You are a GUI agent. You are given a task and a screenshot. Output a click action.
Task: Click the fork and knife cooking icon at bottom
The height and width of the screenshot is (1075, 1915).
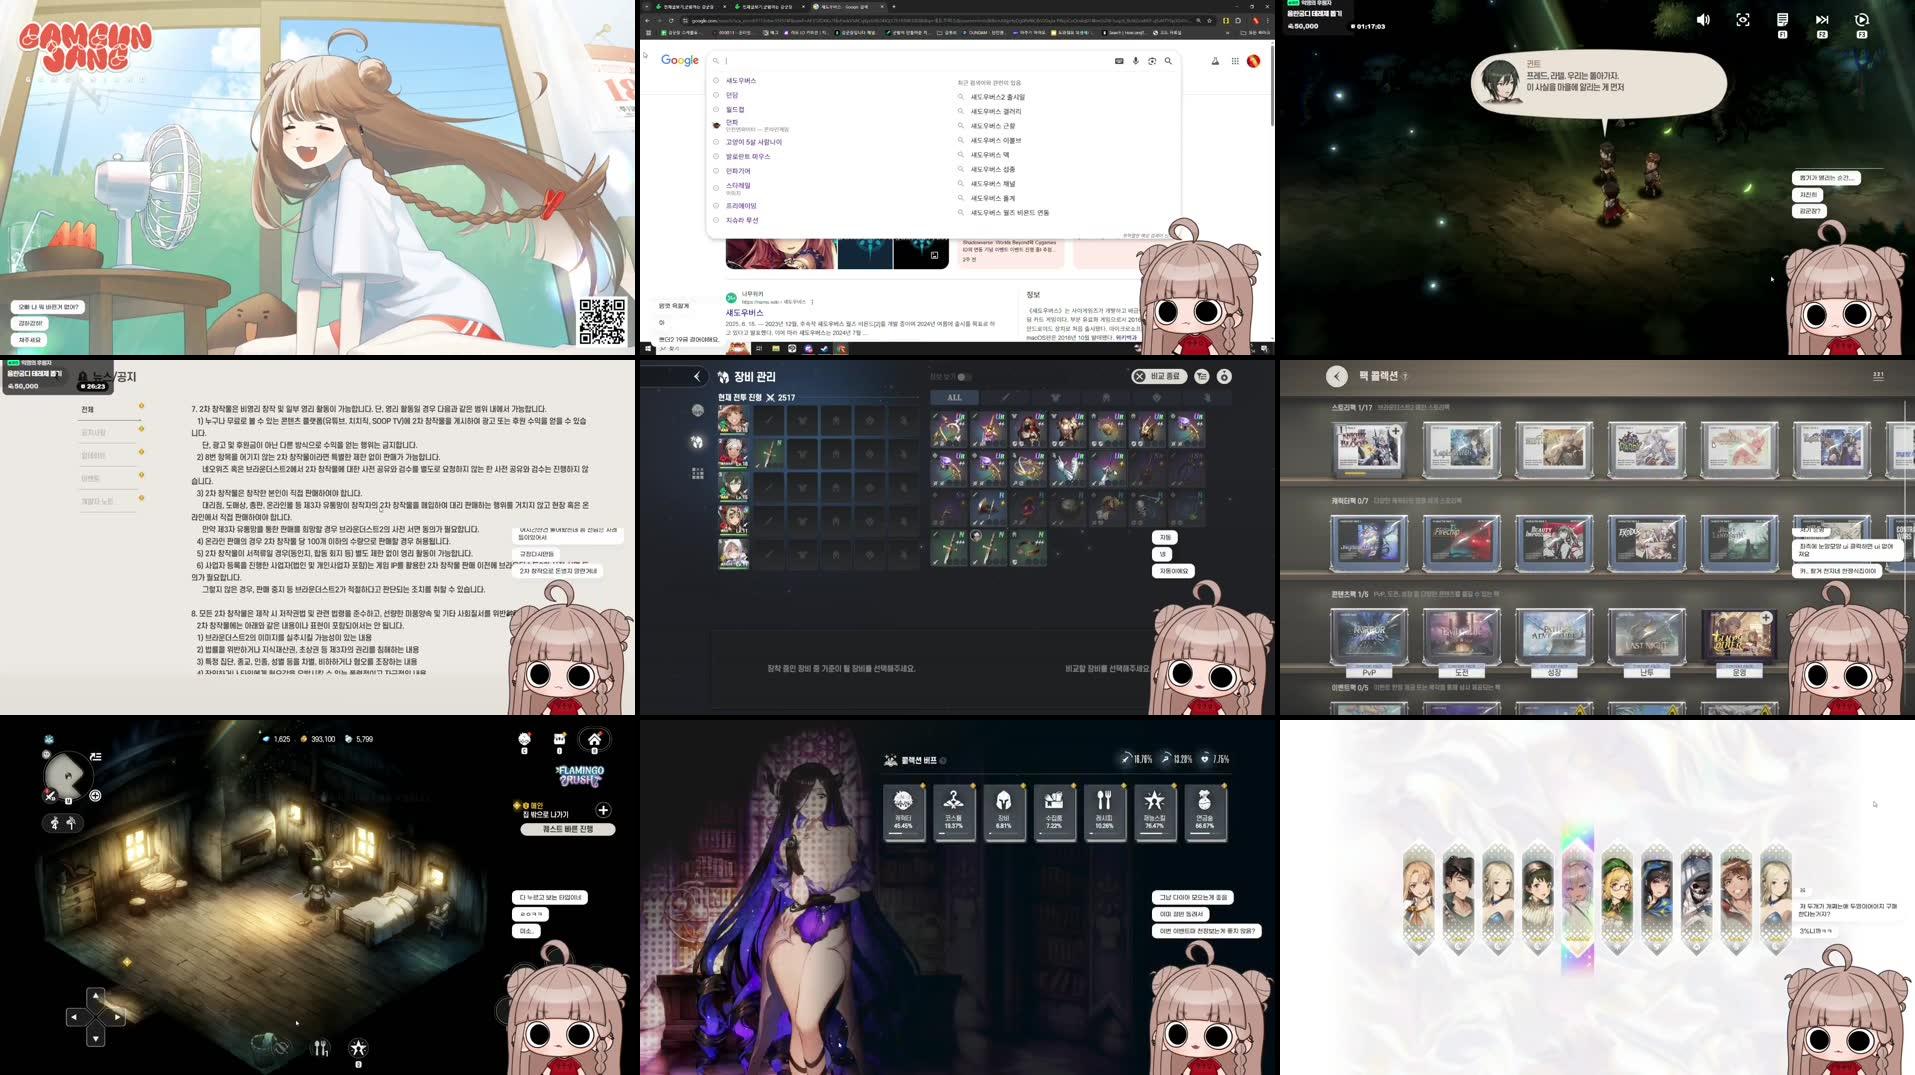click(321, 1048)
